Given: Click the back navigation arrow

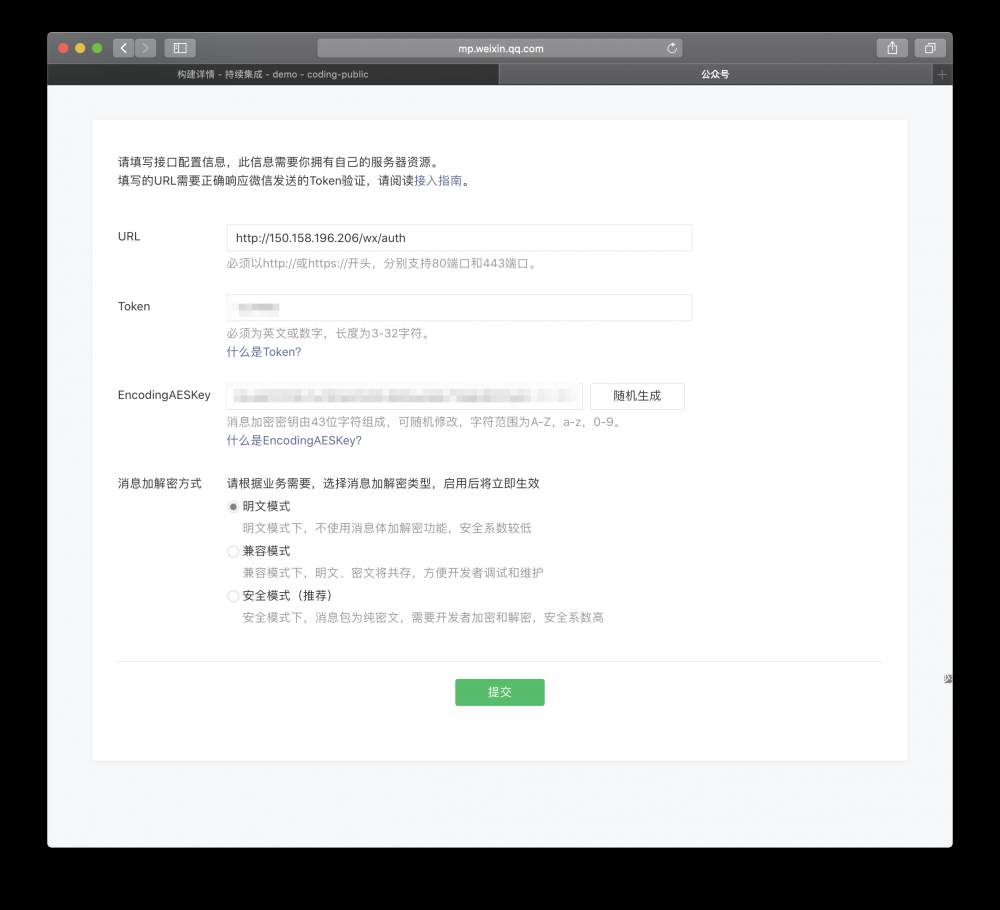Looking at the screenshot, I should 122,47.
